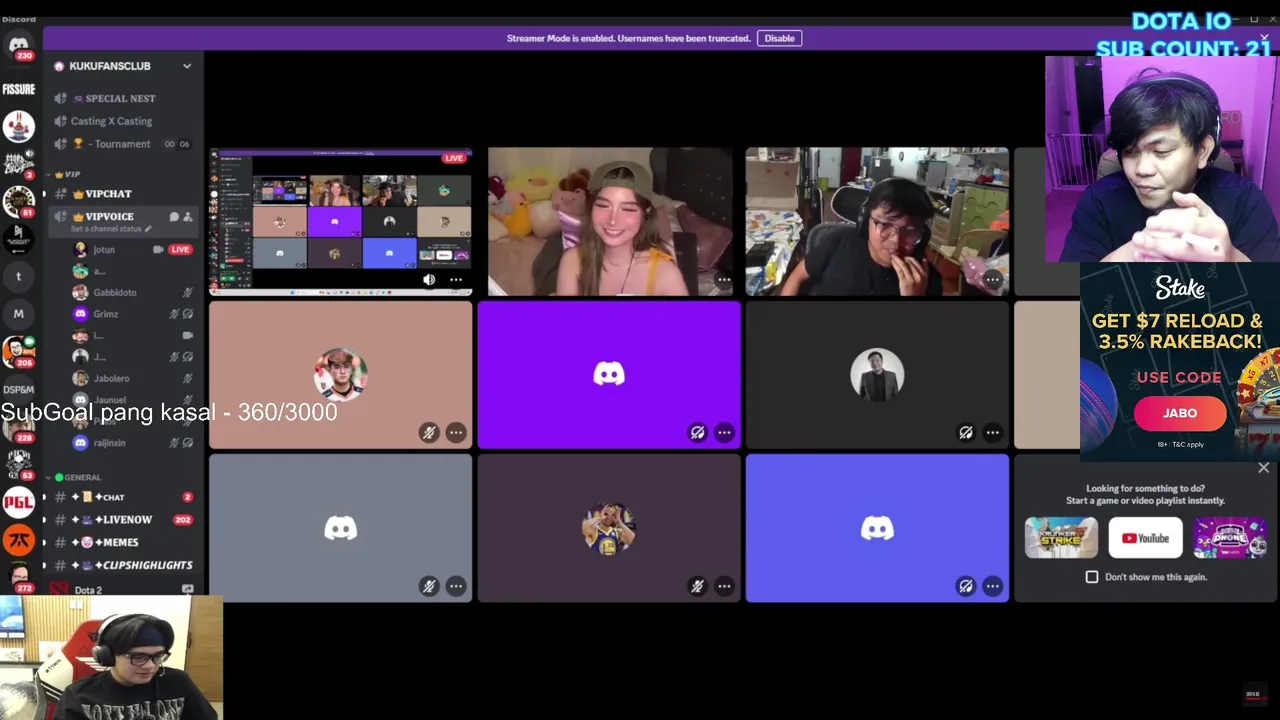Image resolution: width=1280 pixels, height=720 pixels.
Task: Expand the arrow beside MEMES channel
Action: (44, 542)
